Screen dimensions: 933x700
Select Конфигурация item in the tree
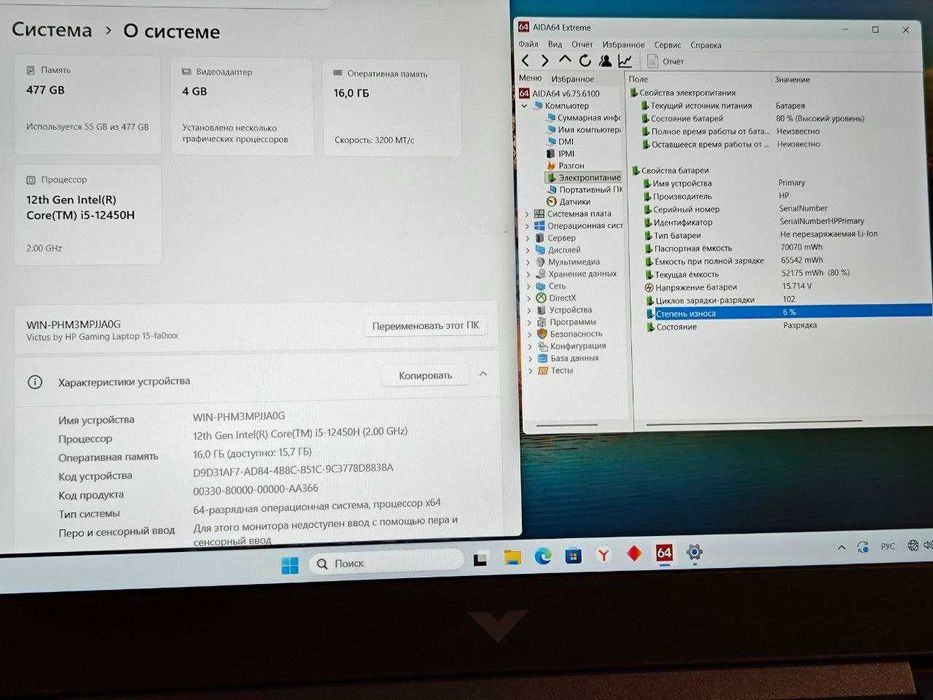click(x=572, y=346)
